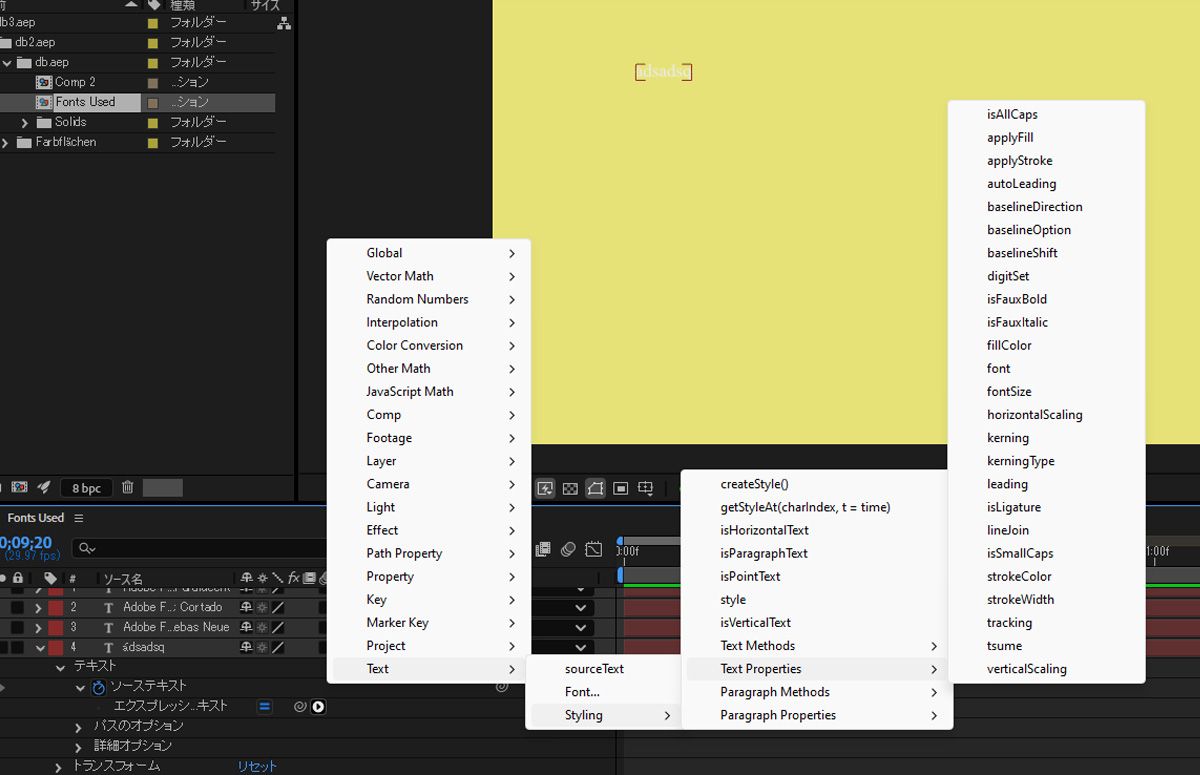Click tan label swatch for Comp 2

(153, 82)
